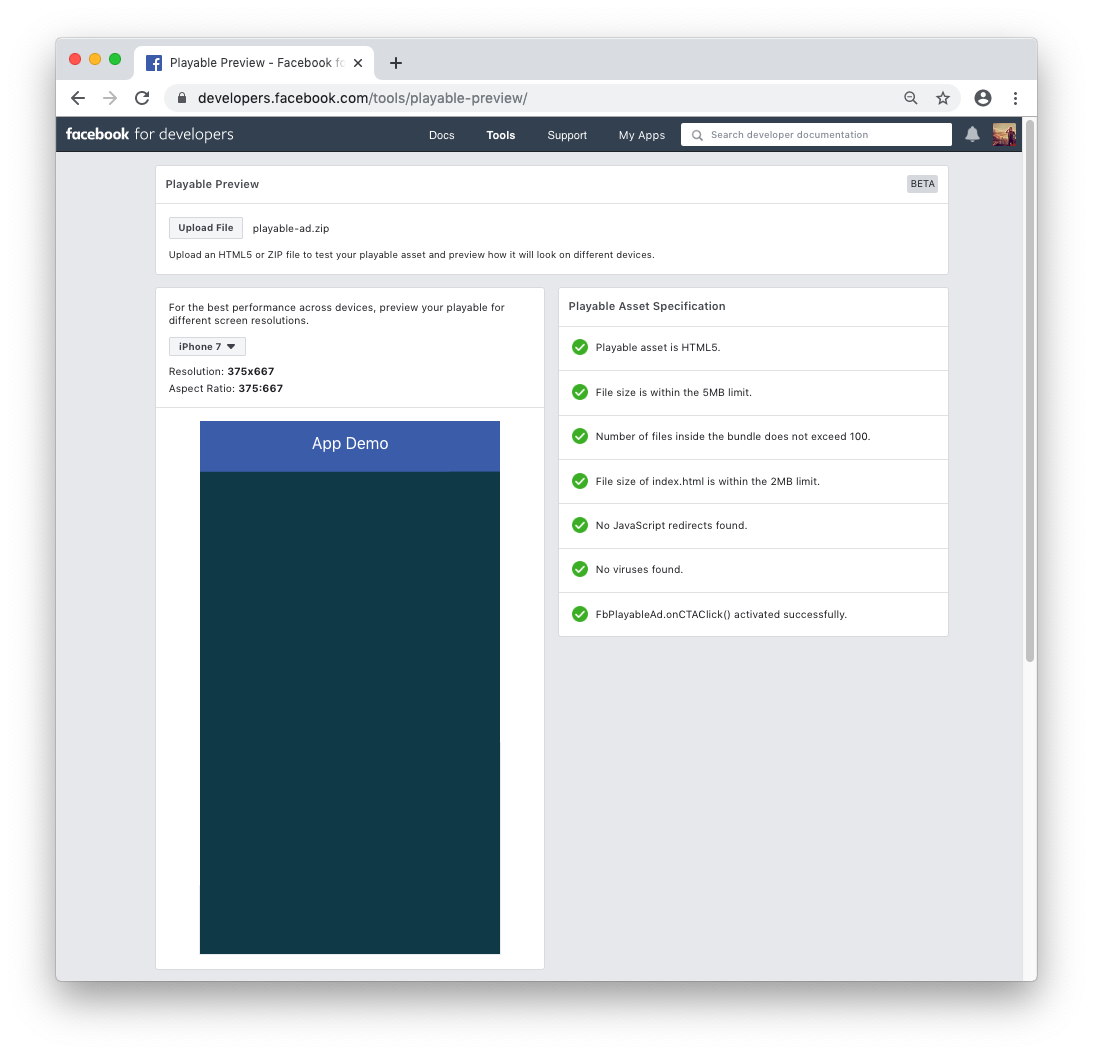Click the facebook for developers logo
The width and height of the screenshot is (1093, 1055).
[150, 134]
